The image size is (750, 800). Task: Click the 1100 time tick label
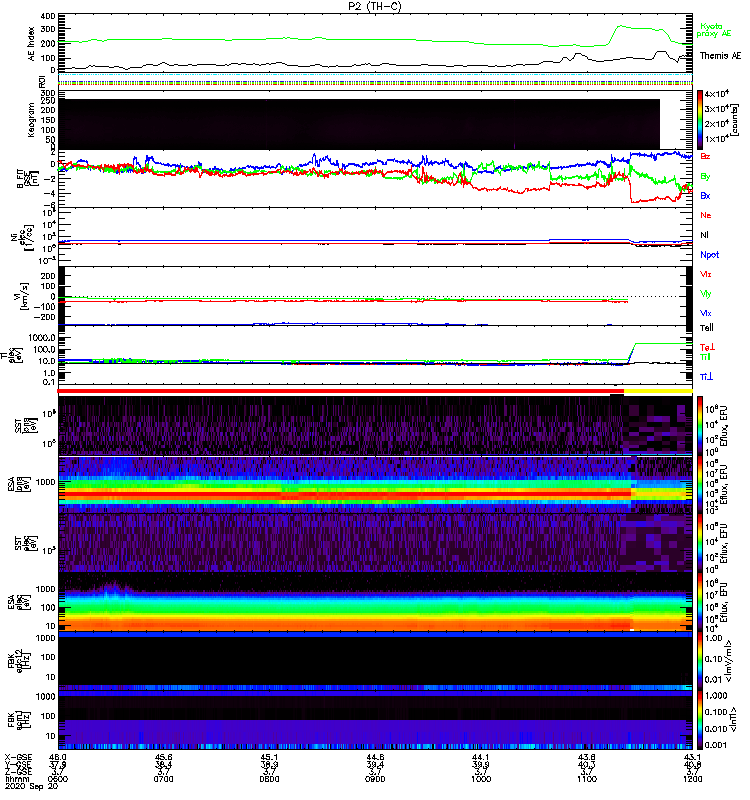coord(587,779)
